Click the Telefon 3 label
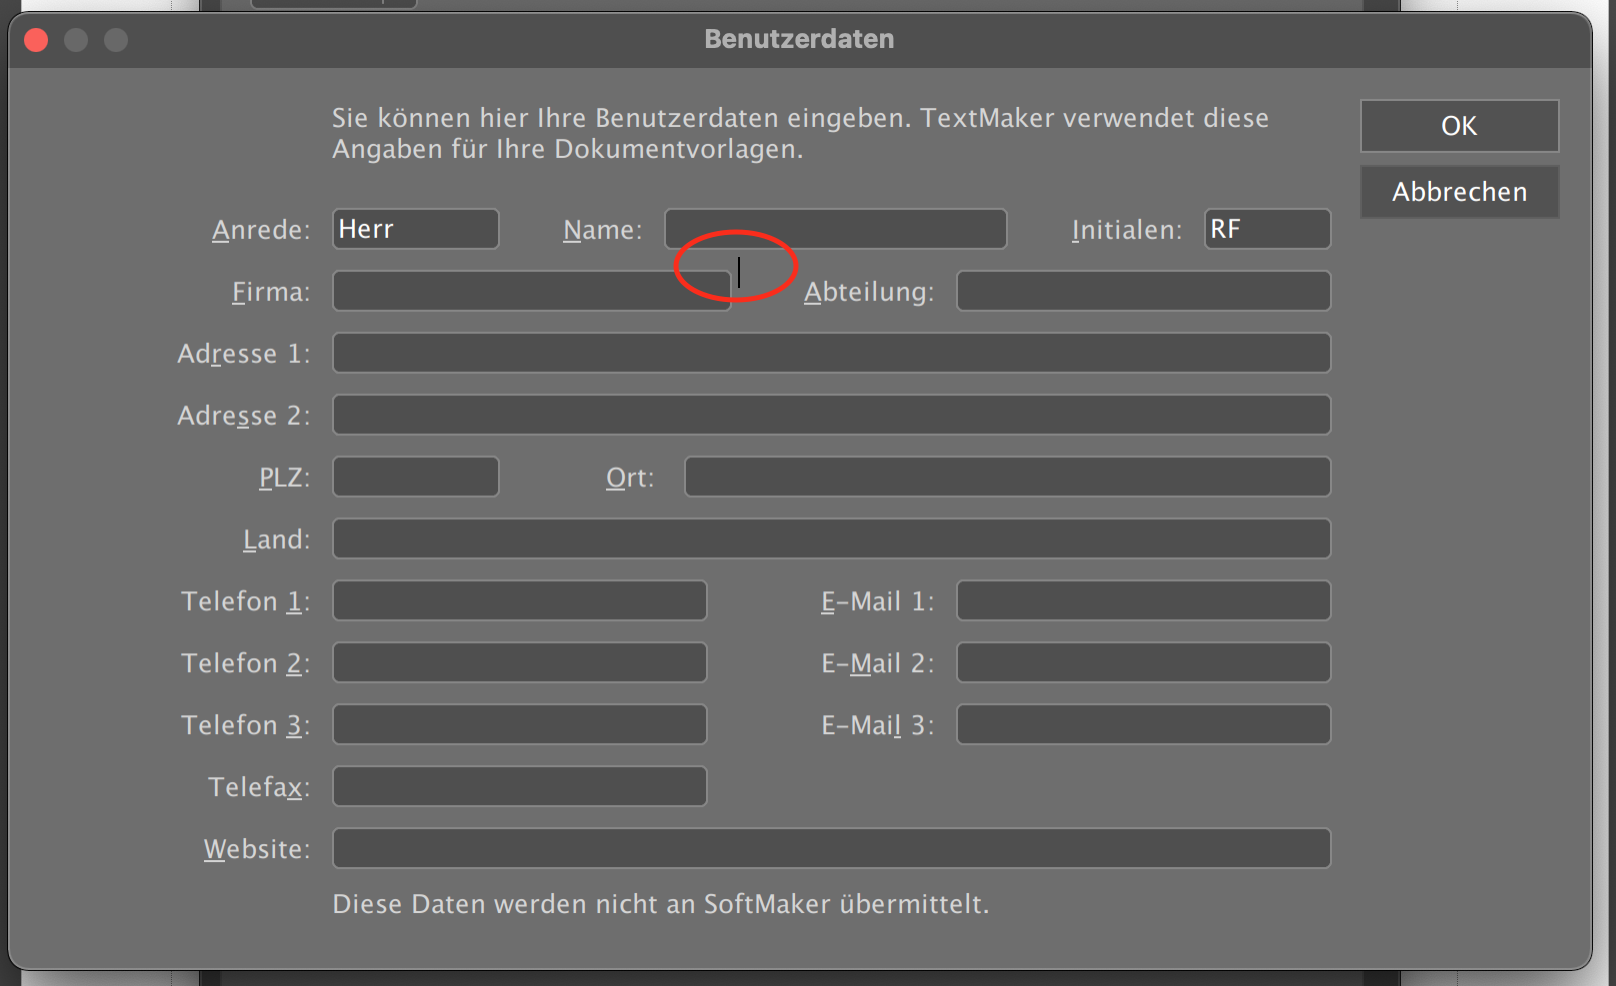Image resolution: width=1616 pixels, height=986 pixels. [246, 726]
